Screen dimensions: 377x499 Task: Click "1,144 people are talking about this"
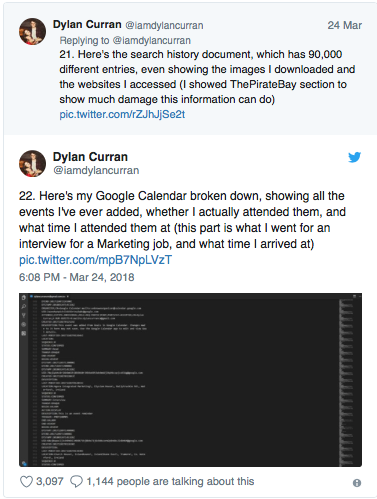(x=170, y=481)
